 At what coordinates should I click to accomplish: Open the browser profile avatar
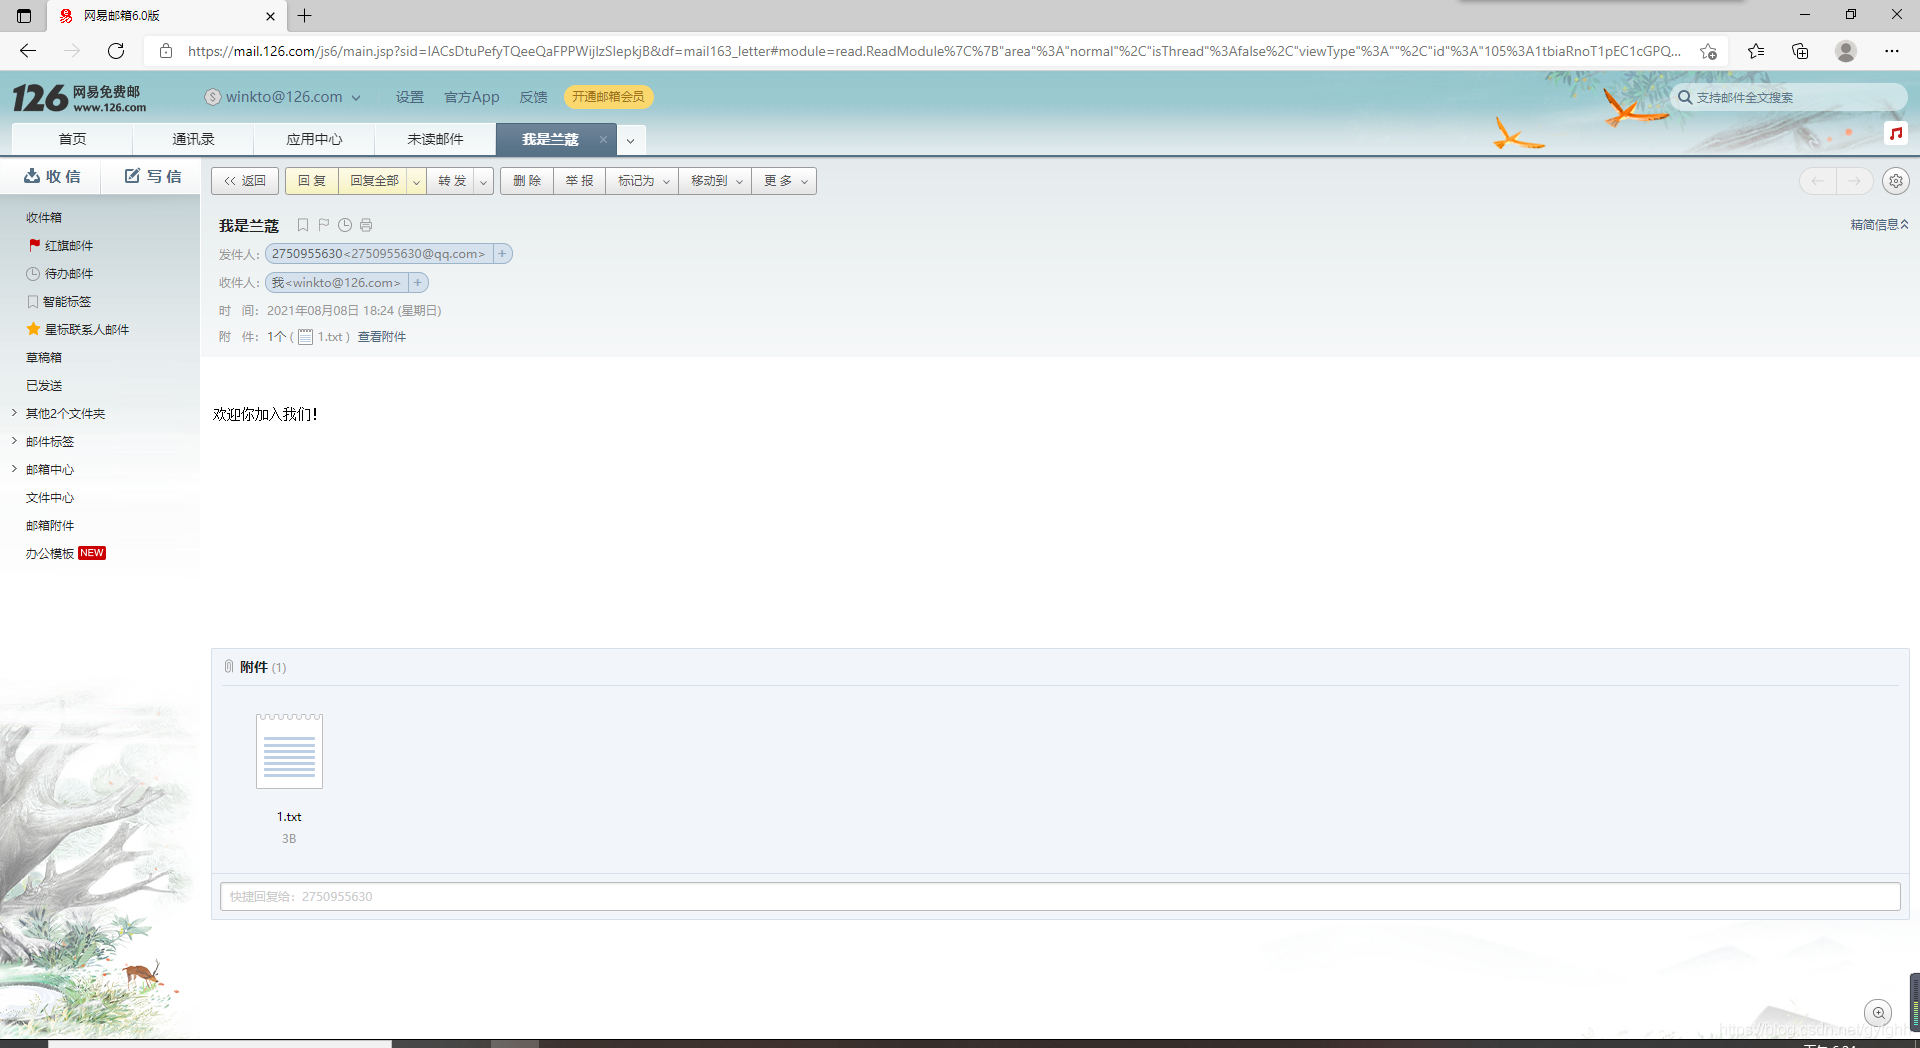click(1846, 51)
